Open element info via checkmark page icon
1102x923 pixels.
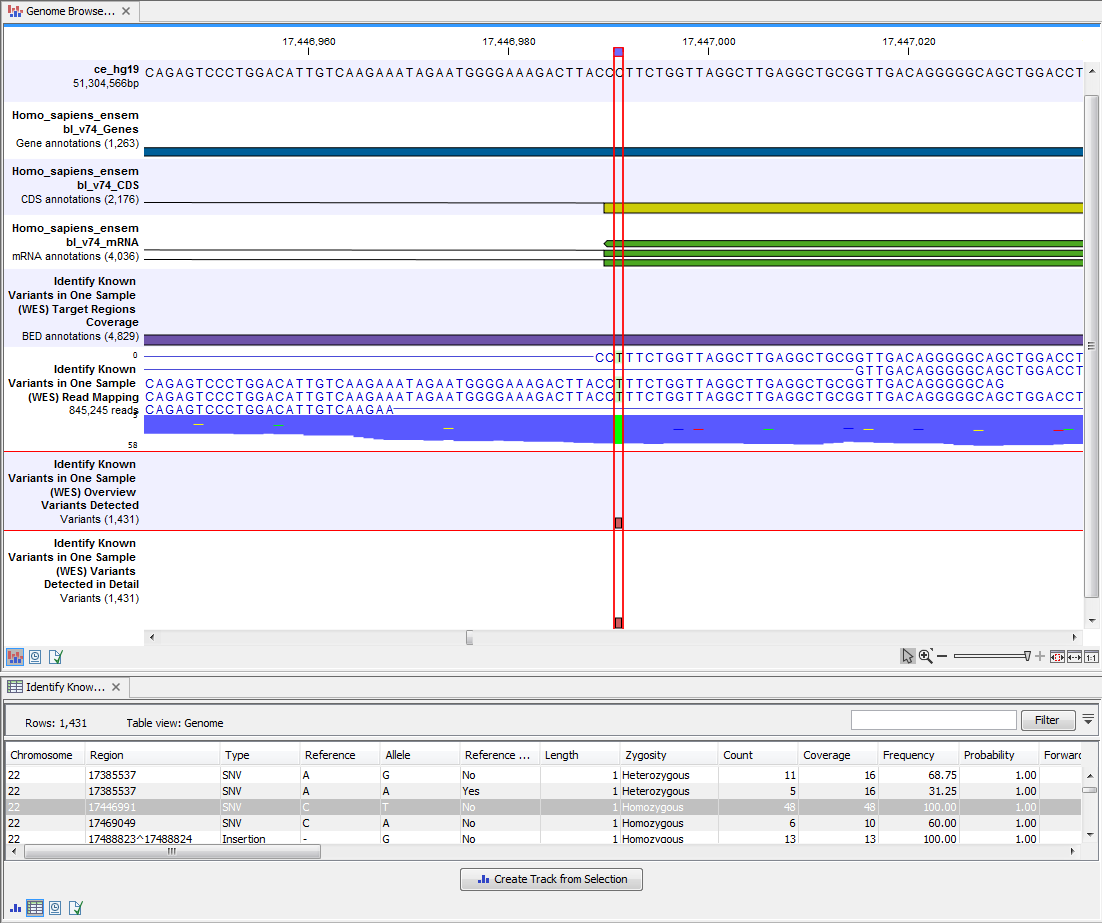pyautogui.click(x=53, y=657)
